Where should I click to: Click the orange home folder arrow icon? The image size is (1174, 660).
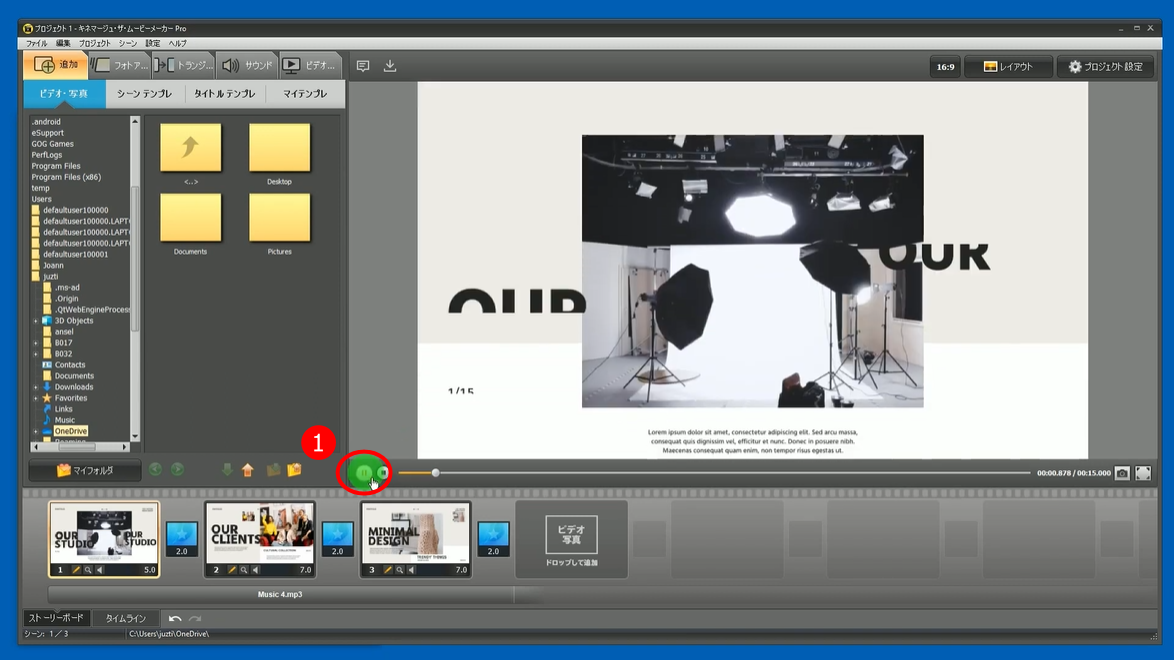tap(248, 470)
